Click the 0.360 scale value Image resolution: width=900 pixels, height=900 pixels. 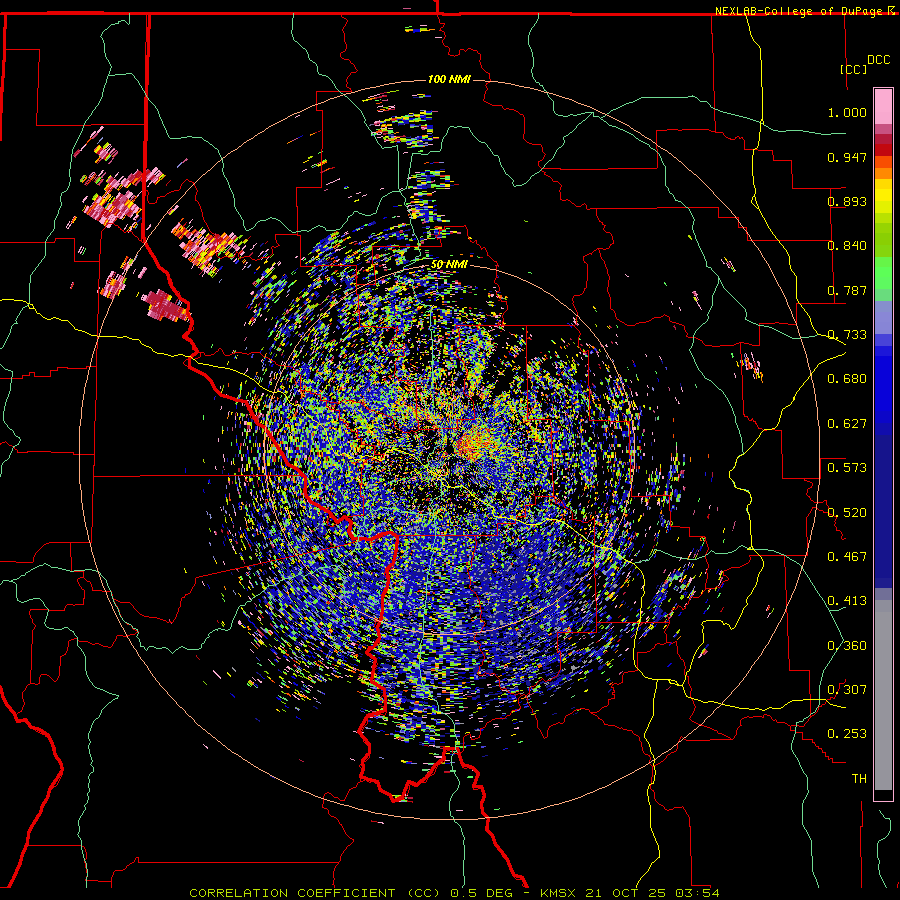coord(847,646)
